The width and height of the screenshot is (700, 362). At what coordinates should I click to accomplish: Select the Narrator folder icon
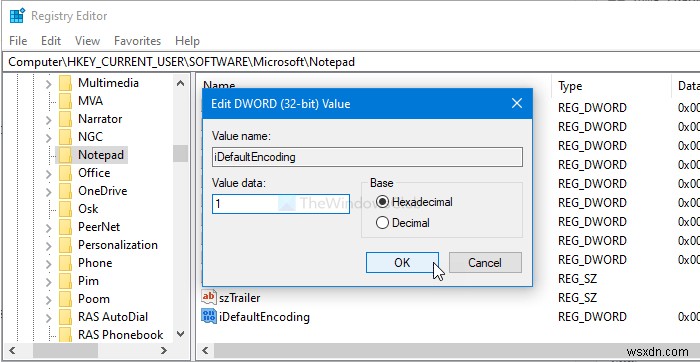point(65,119)
